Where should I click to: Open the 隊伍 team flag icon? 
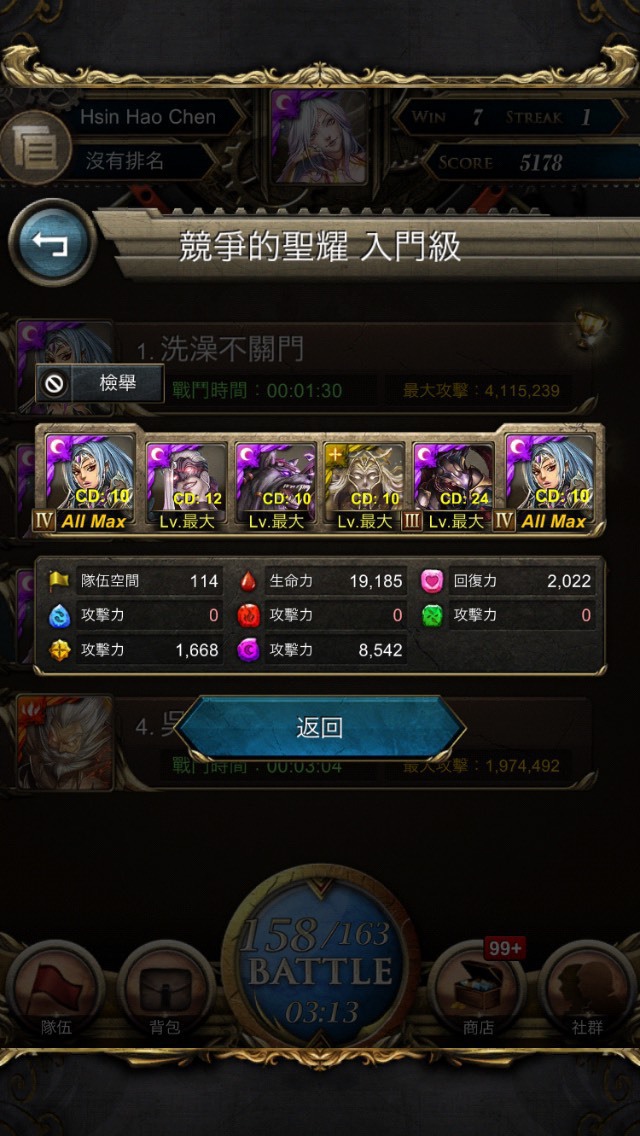(55, 990)
